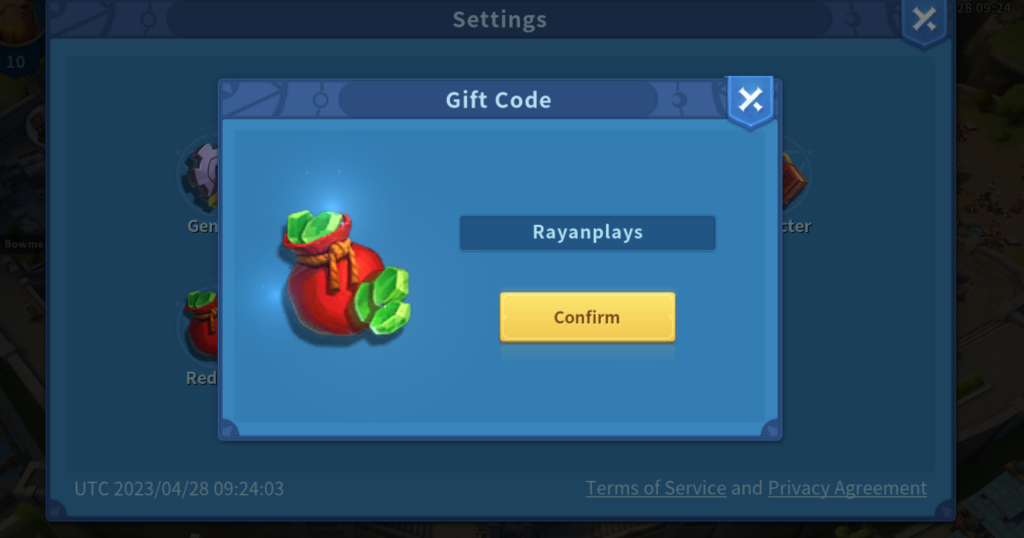Confirm the entered gift code
This screenshot has width=1024, height=538.
587,317
